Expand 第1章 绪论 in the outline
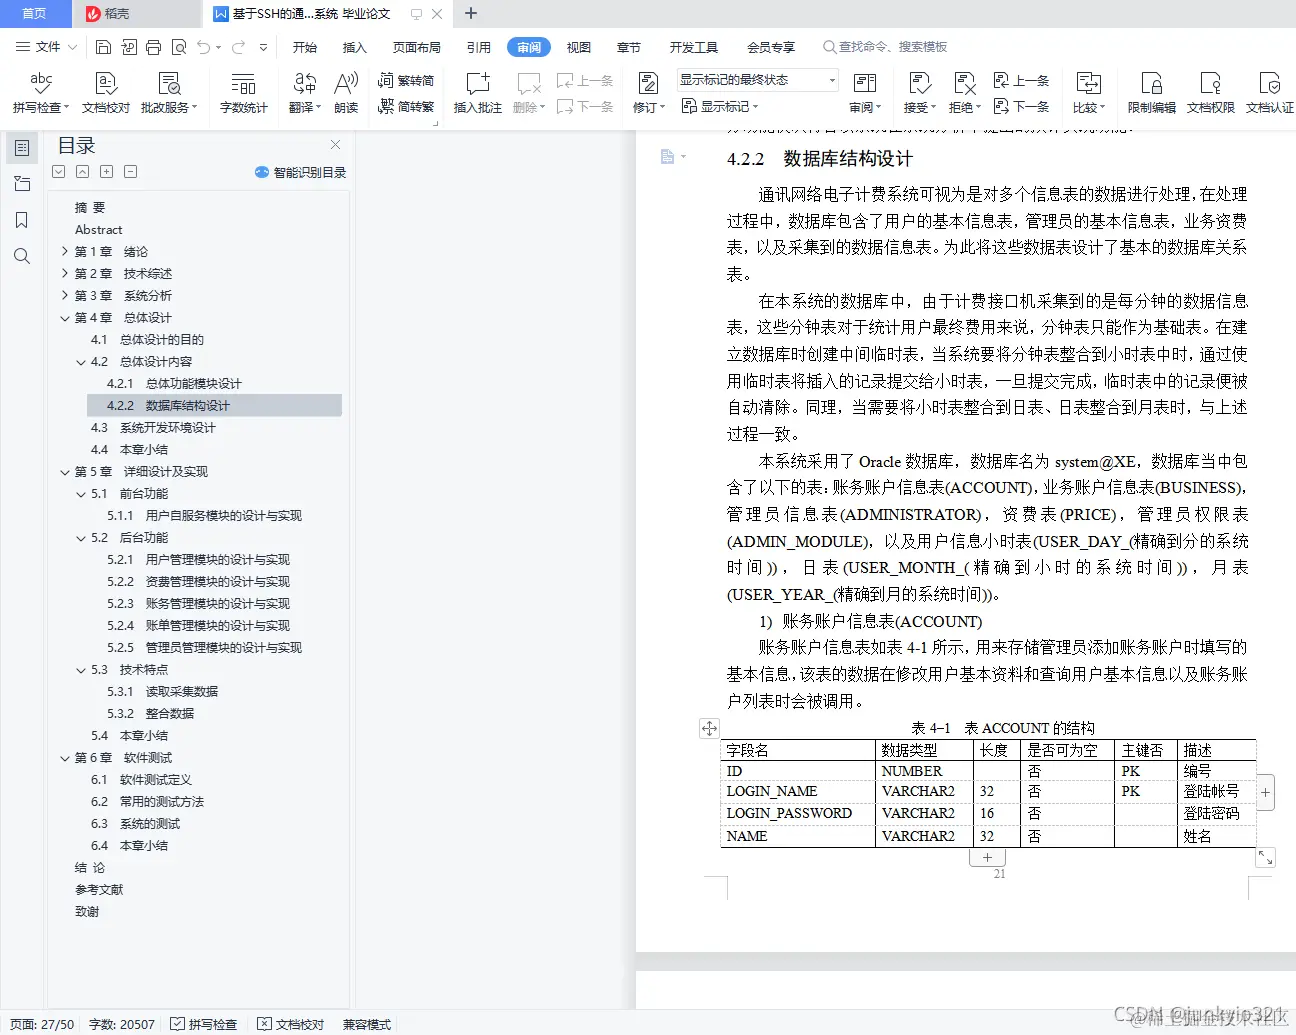1296x1035 pixels. (66, 251)
